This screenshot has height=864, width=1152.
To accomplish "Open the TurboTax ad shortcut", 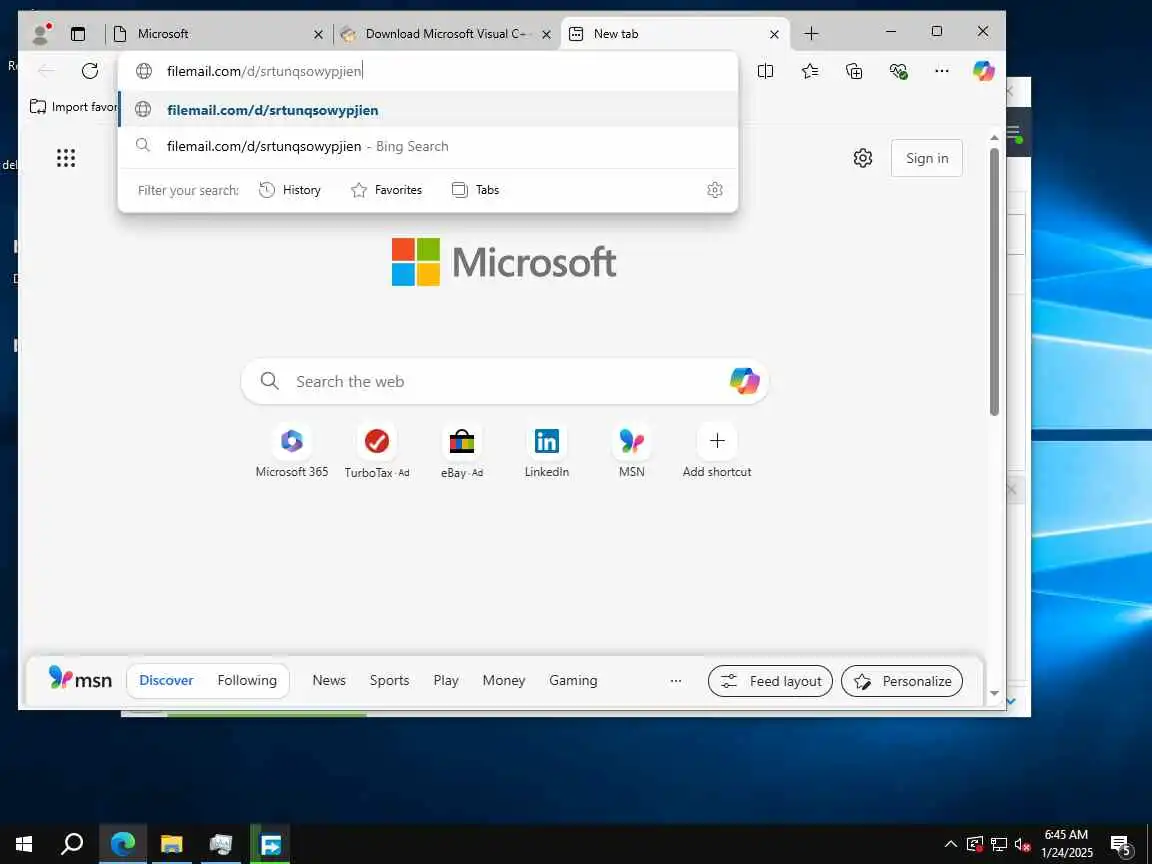I will pyautogui.click(x=377, y=451).
